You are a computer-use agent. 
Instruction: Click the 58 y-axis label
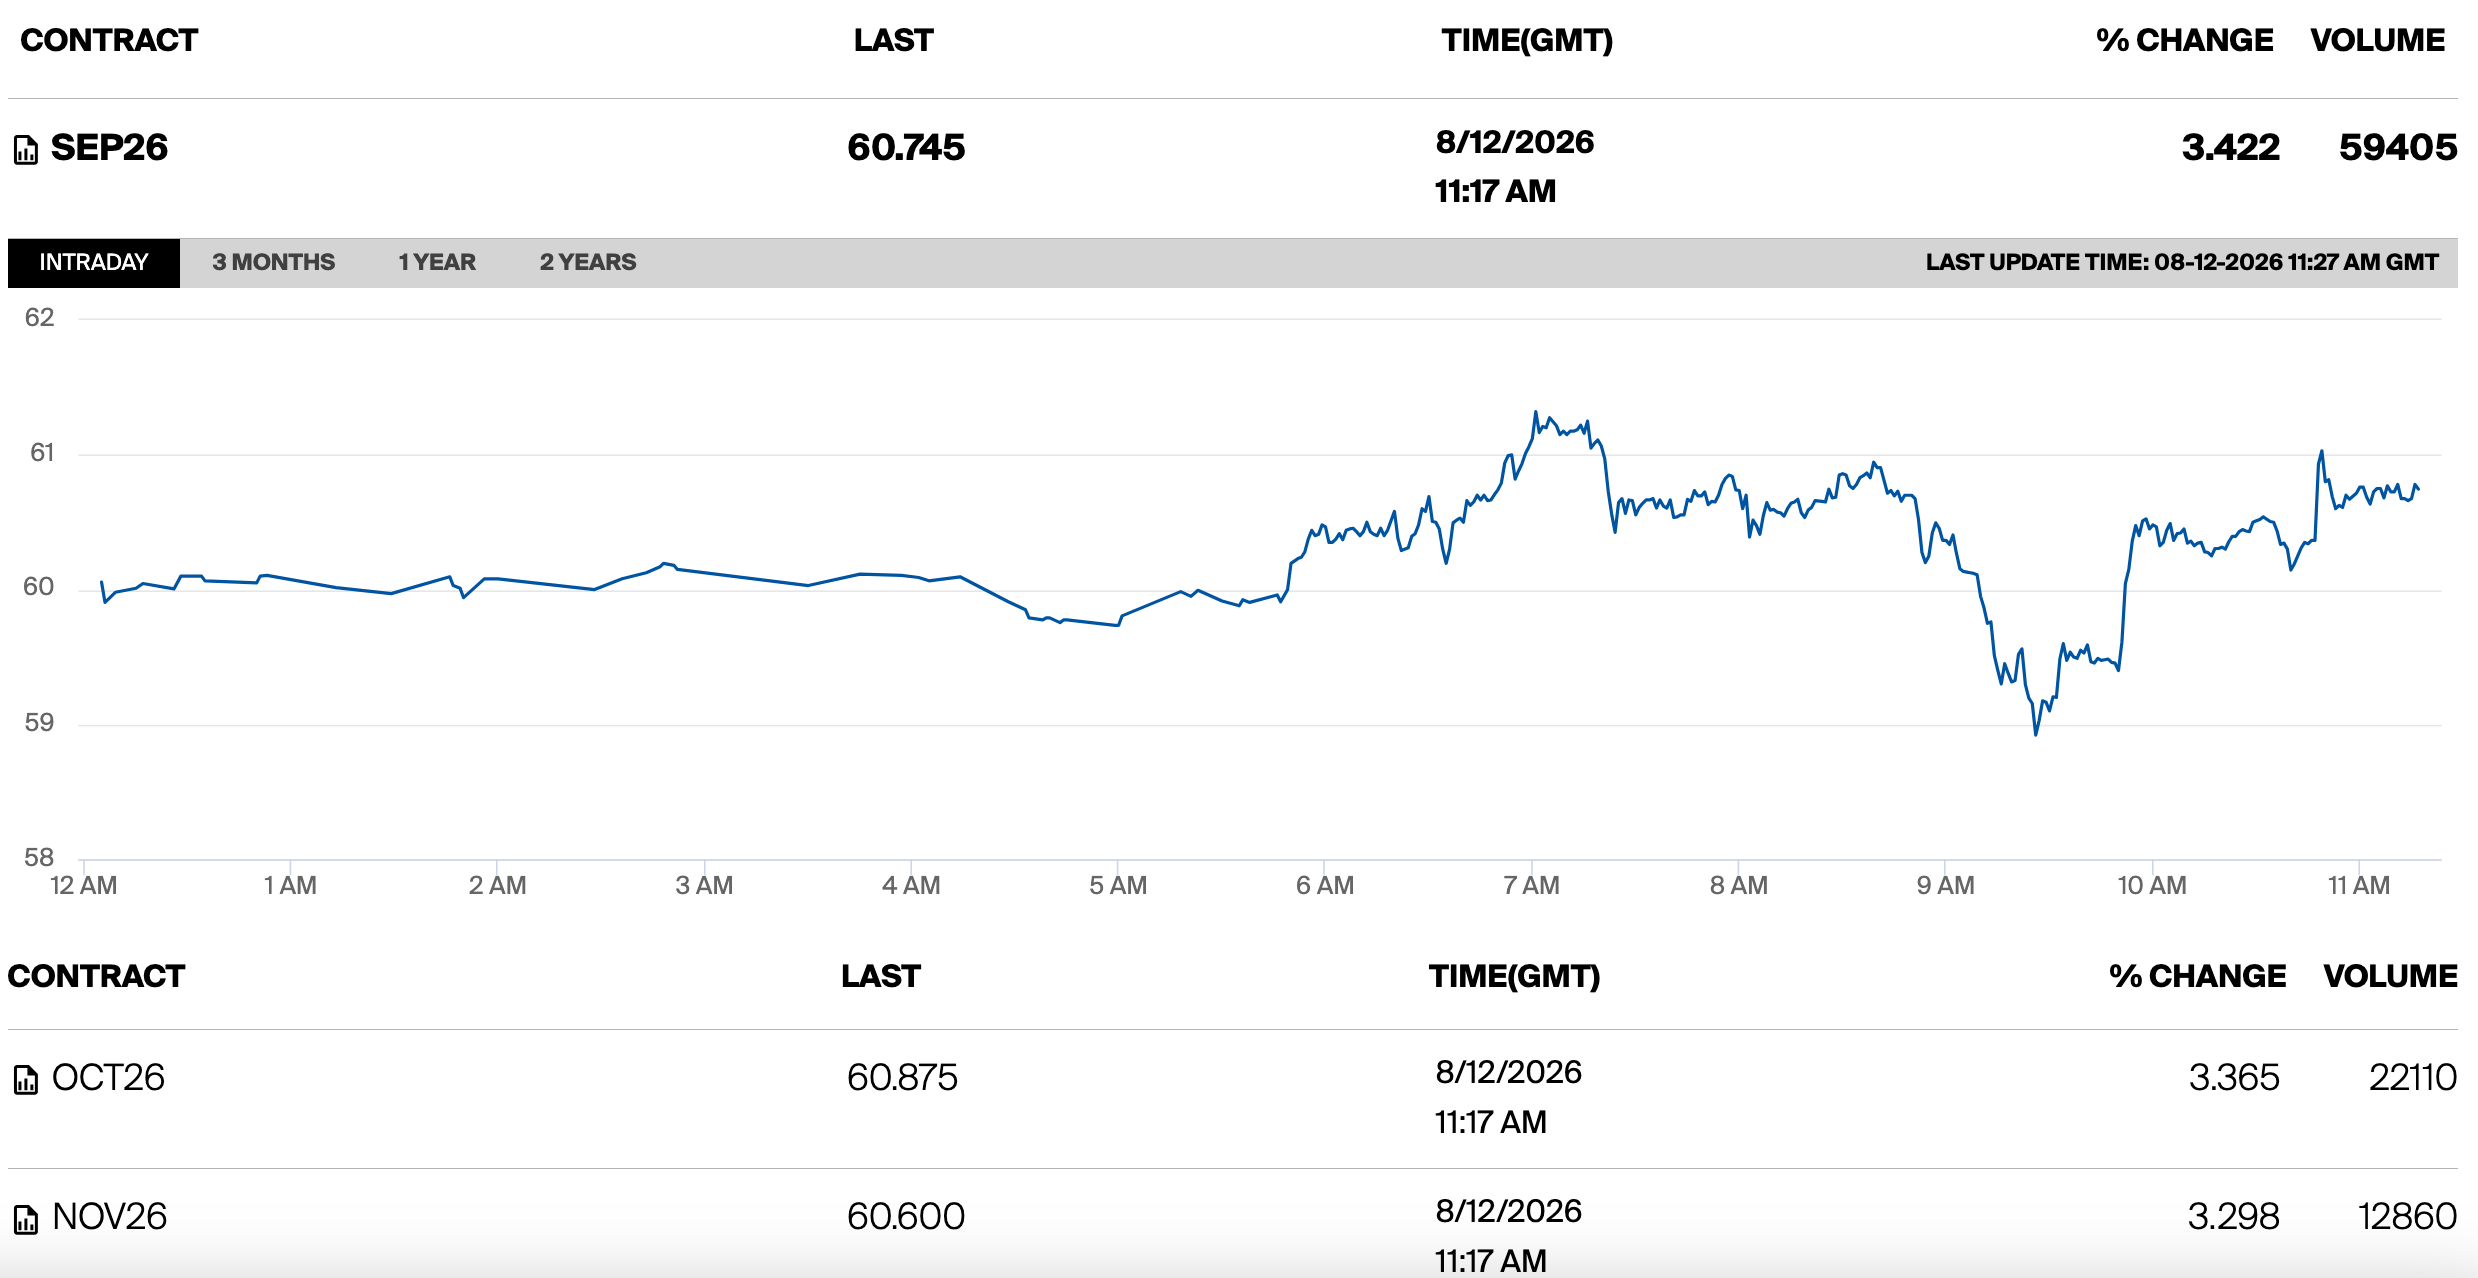point(39,858)
